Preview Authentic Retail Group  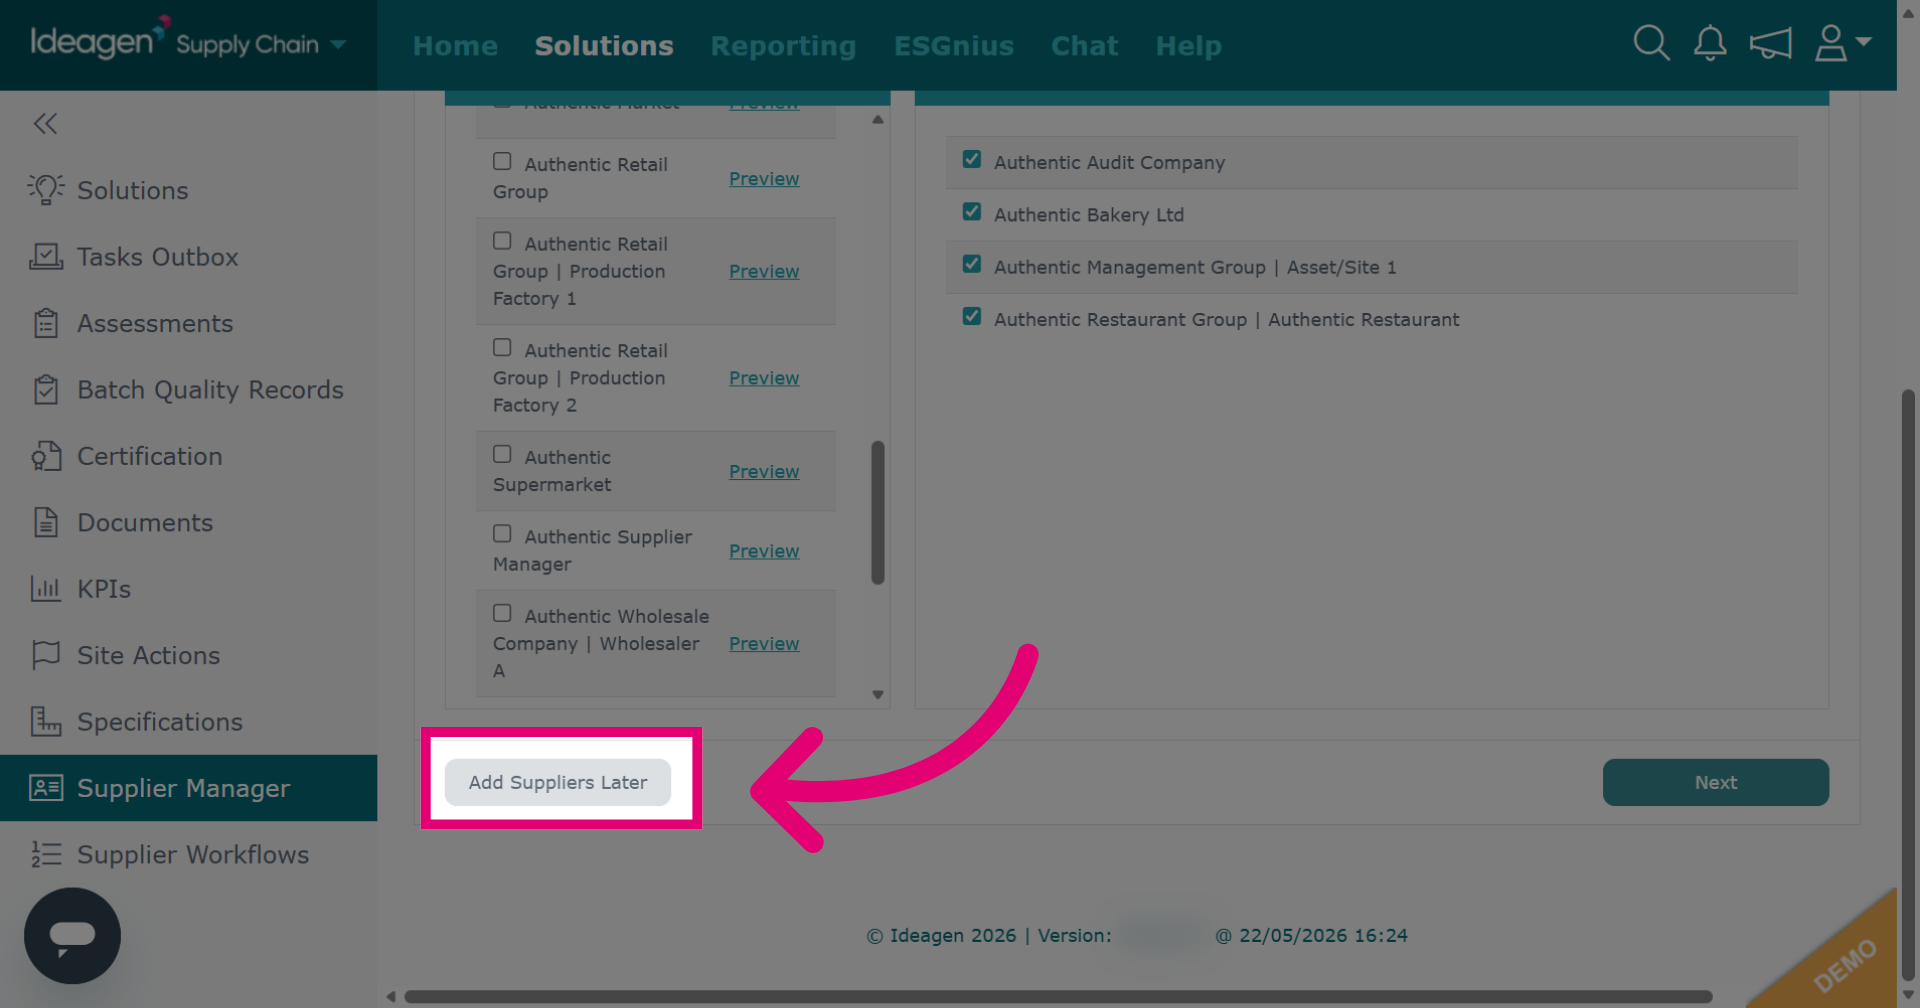click(x=764, y=178)
